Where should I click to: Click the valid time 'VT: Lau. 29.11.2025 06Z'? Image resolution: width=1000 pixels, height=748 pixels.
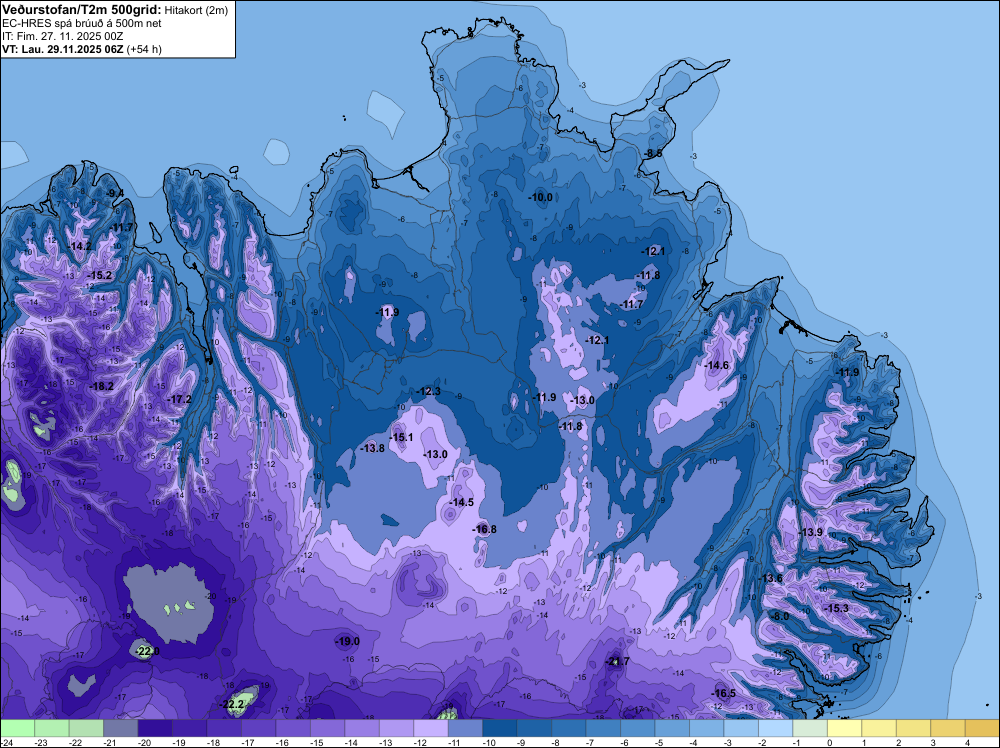[x=62, y=49]
